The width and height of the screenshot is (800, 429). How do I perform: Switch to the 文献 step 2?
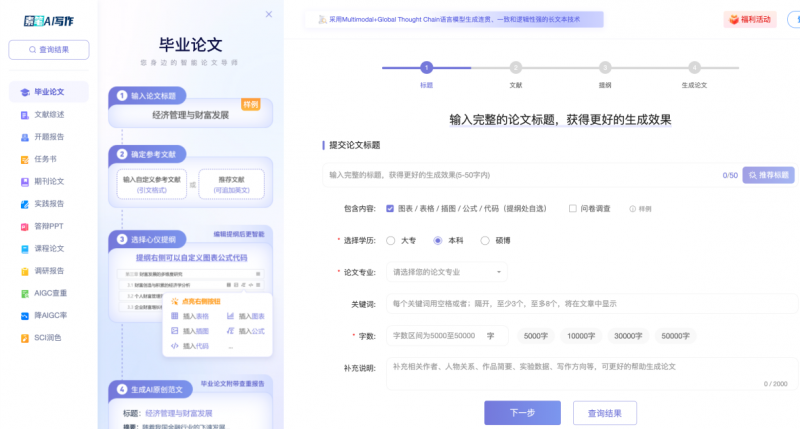click(516, 67)
